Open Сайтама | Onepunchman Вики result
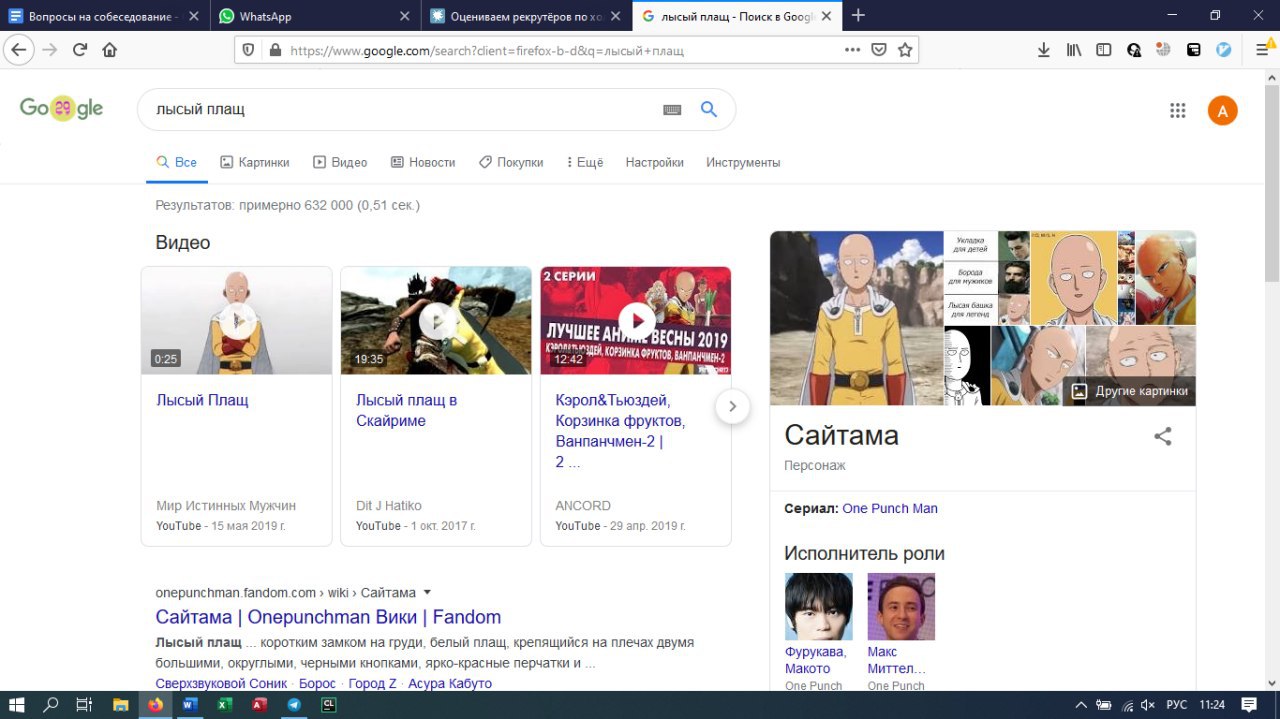The height and width of the screenshot is (719, 1280). tap(328, 617)
